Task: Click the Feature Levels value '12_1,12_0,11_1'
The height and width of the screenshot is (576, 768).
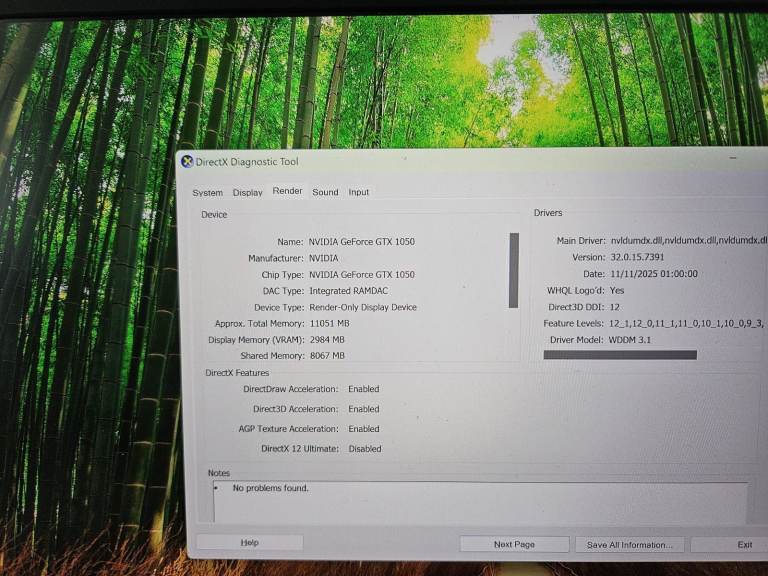Action: [x=686, y=323]
